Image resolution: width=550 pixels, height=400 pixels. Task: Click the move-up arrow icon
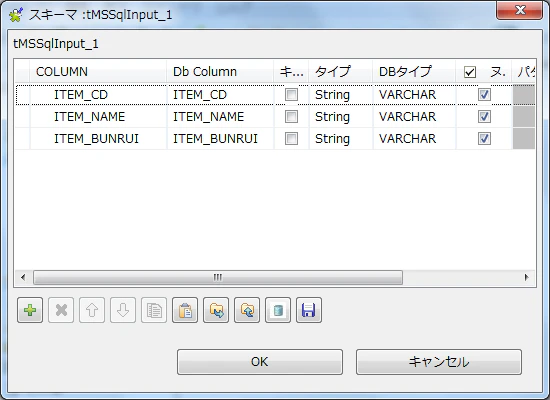click(92, 310)
